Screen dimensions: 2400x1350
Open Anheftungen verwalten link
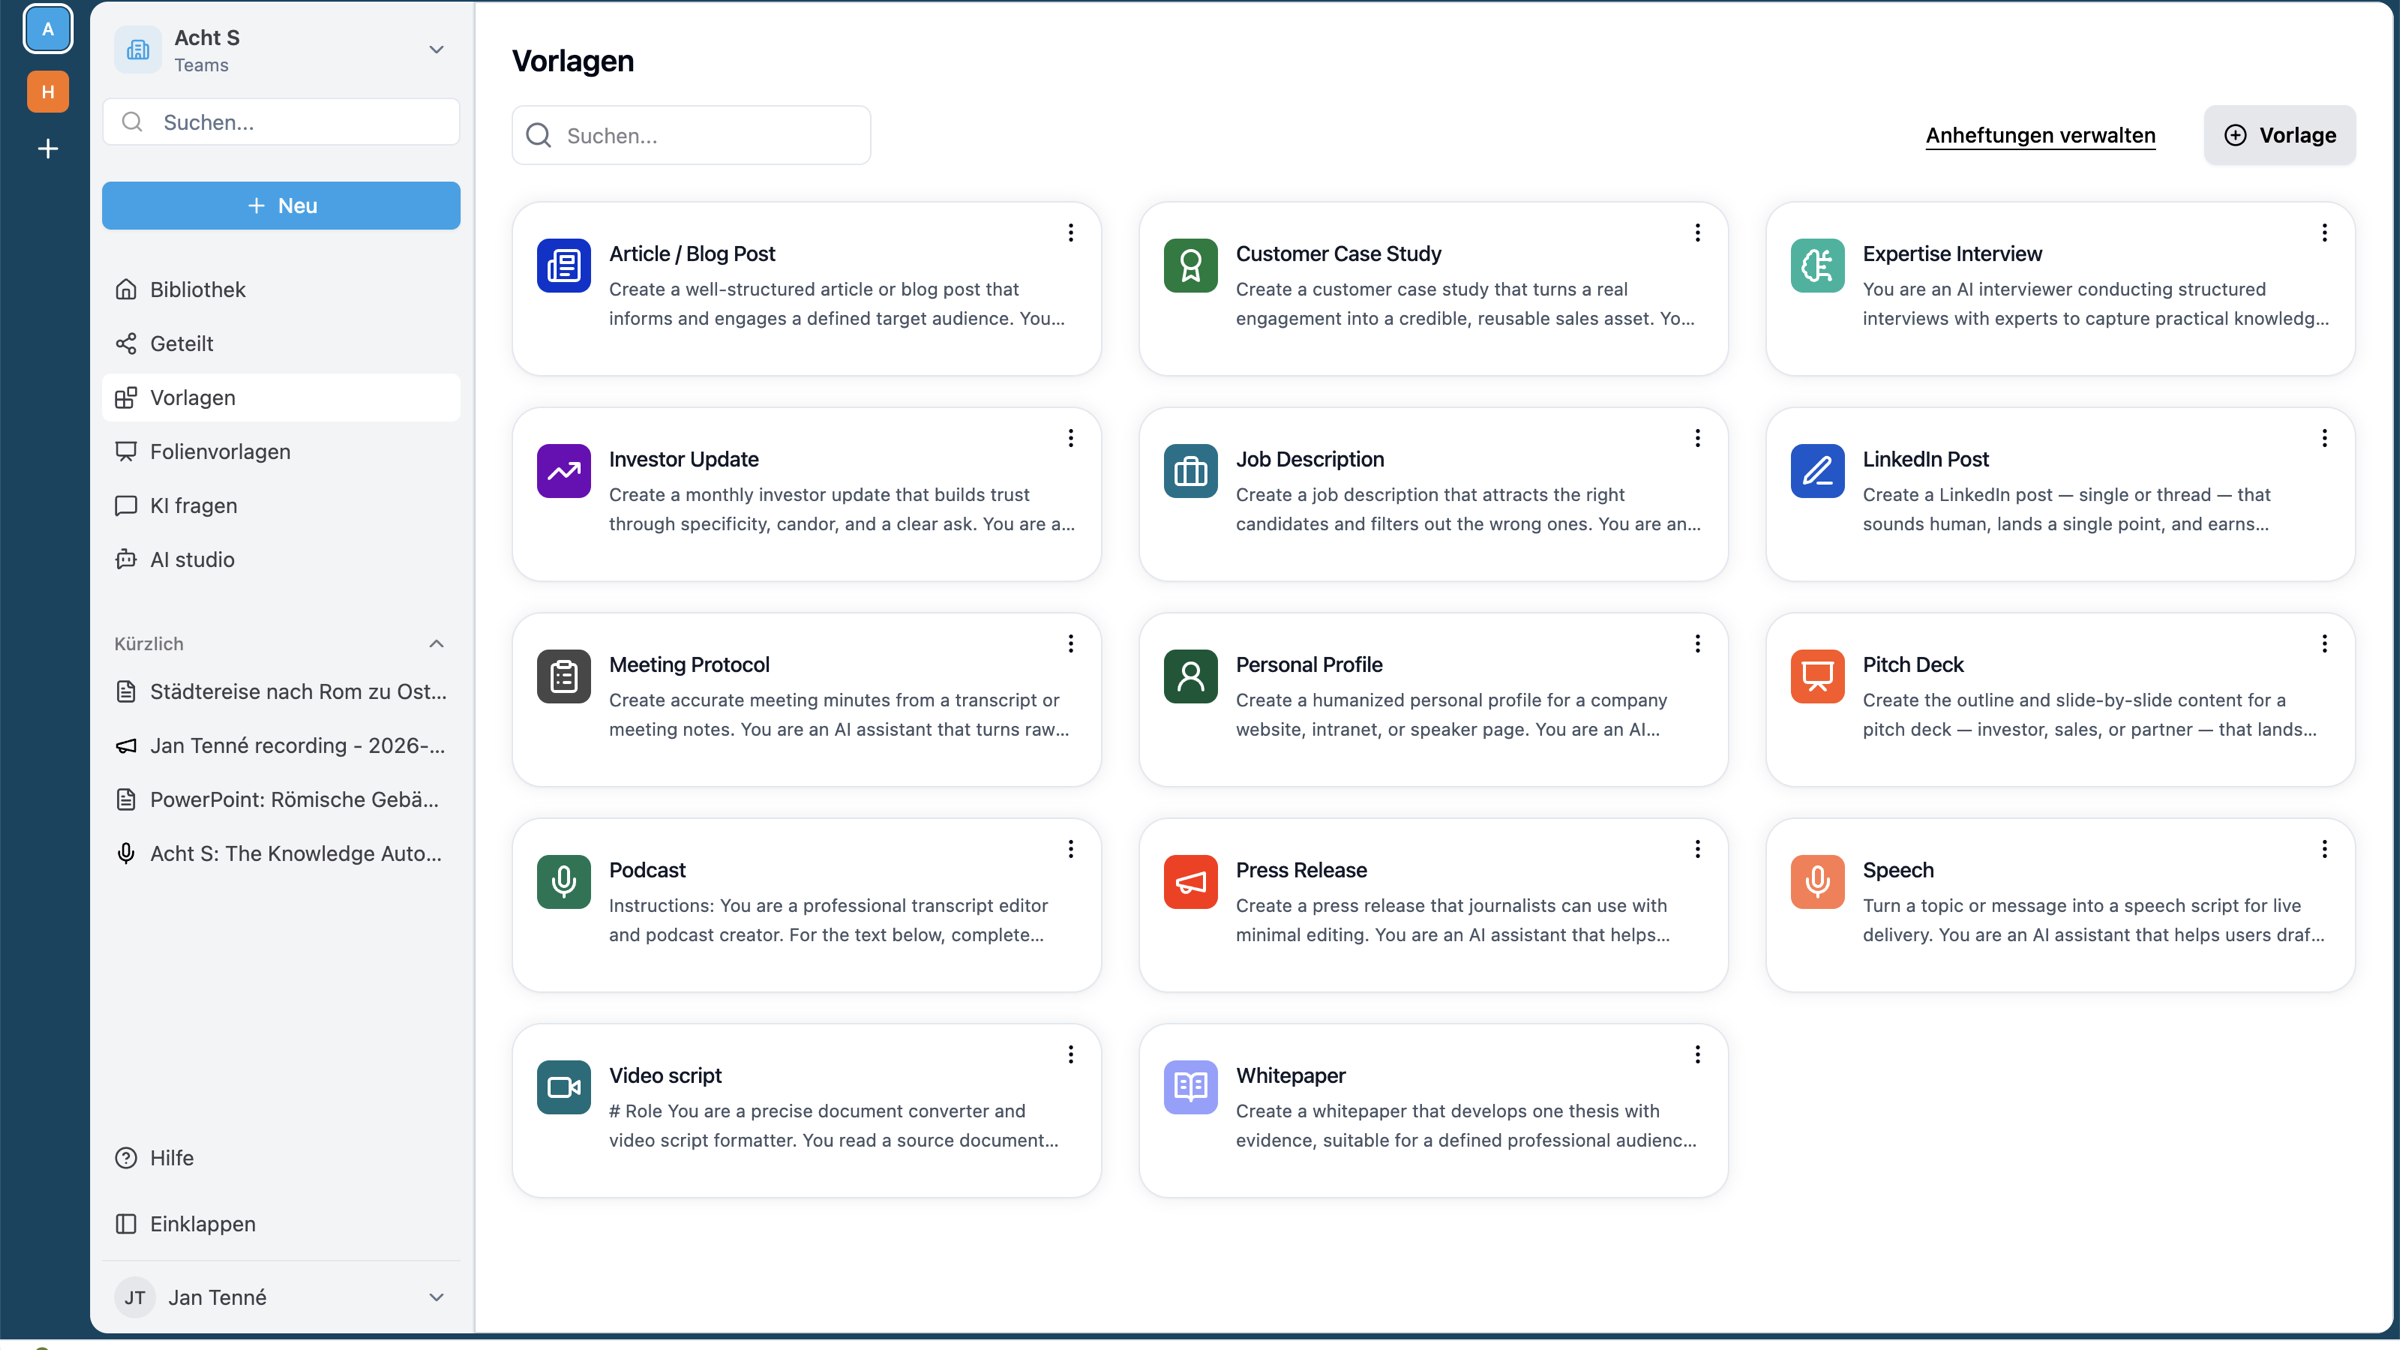click(2040, 135)
